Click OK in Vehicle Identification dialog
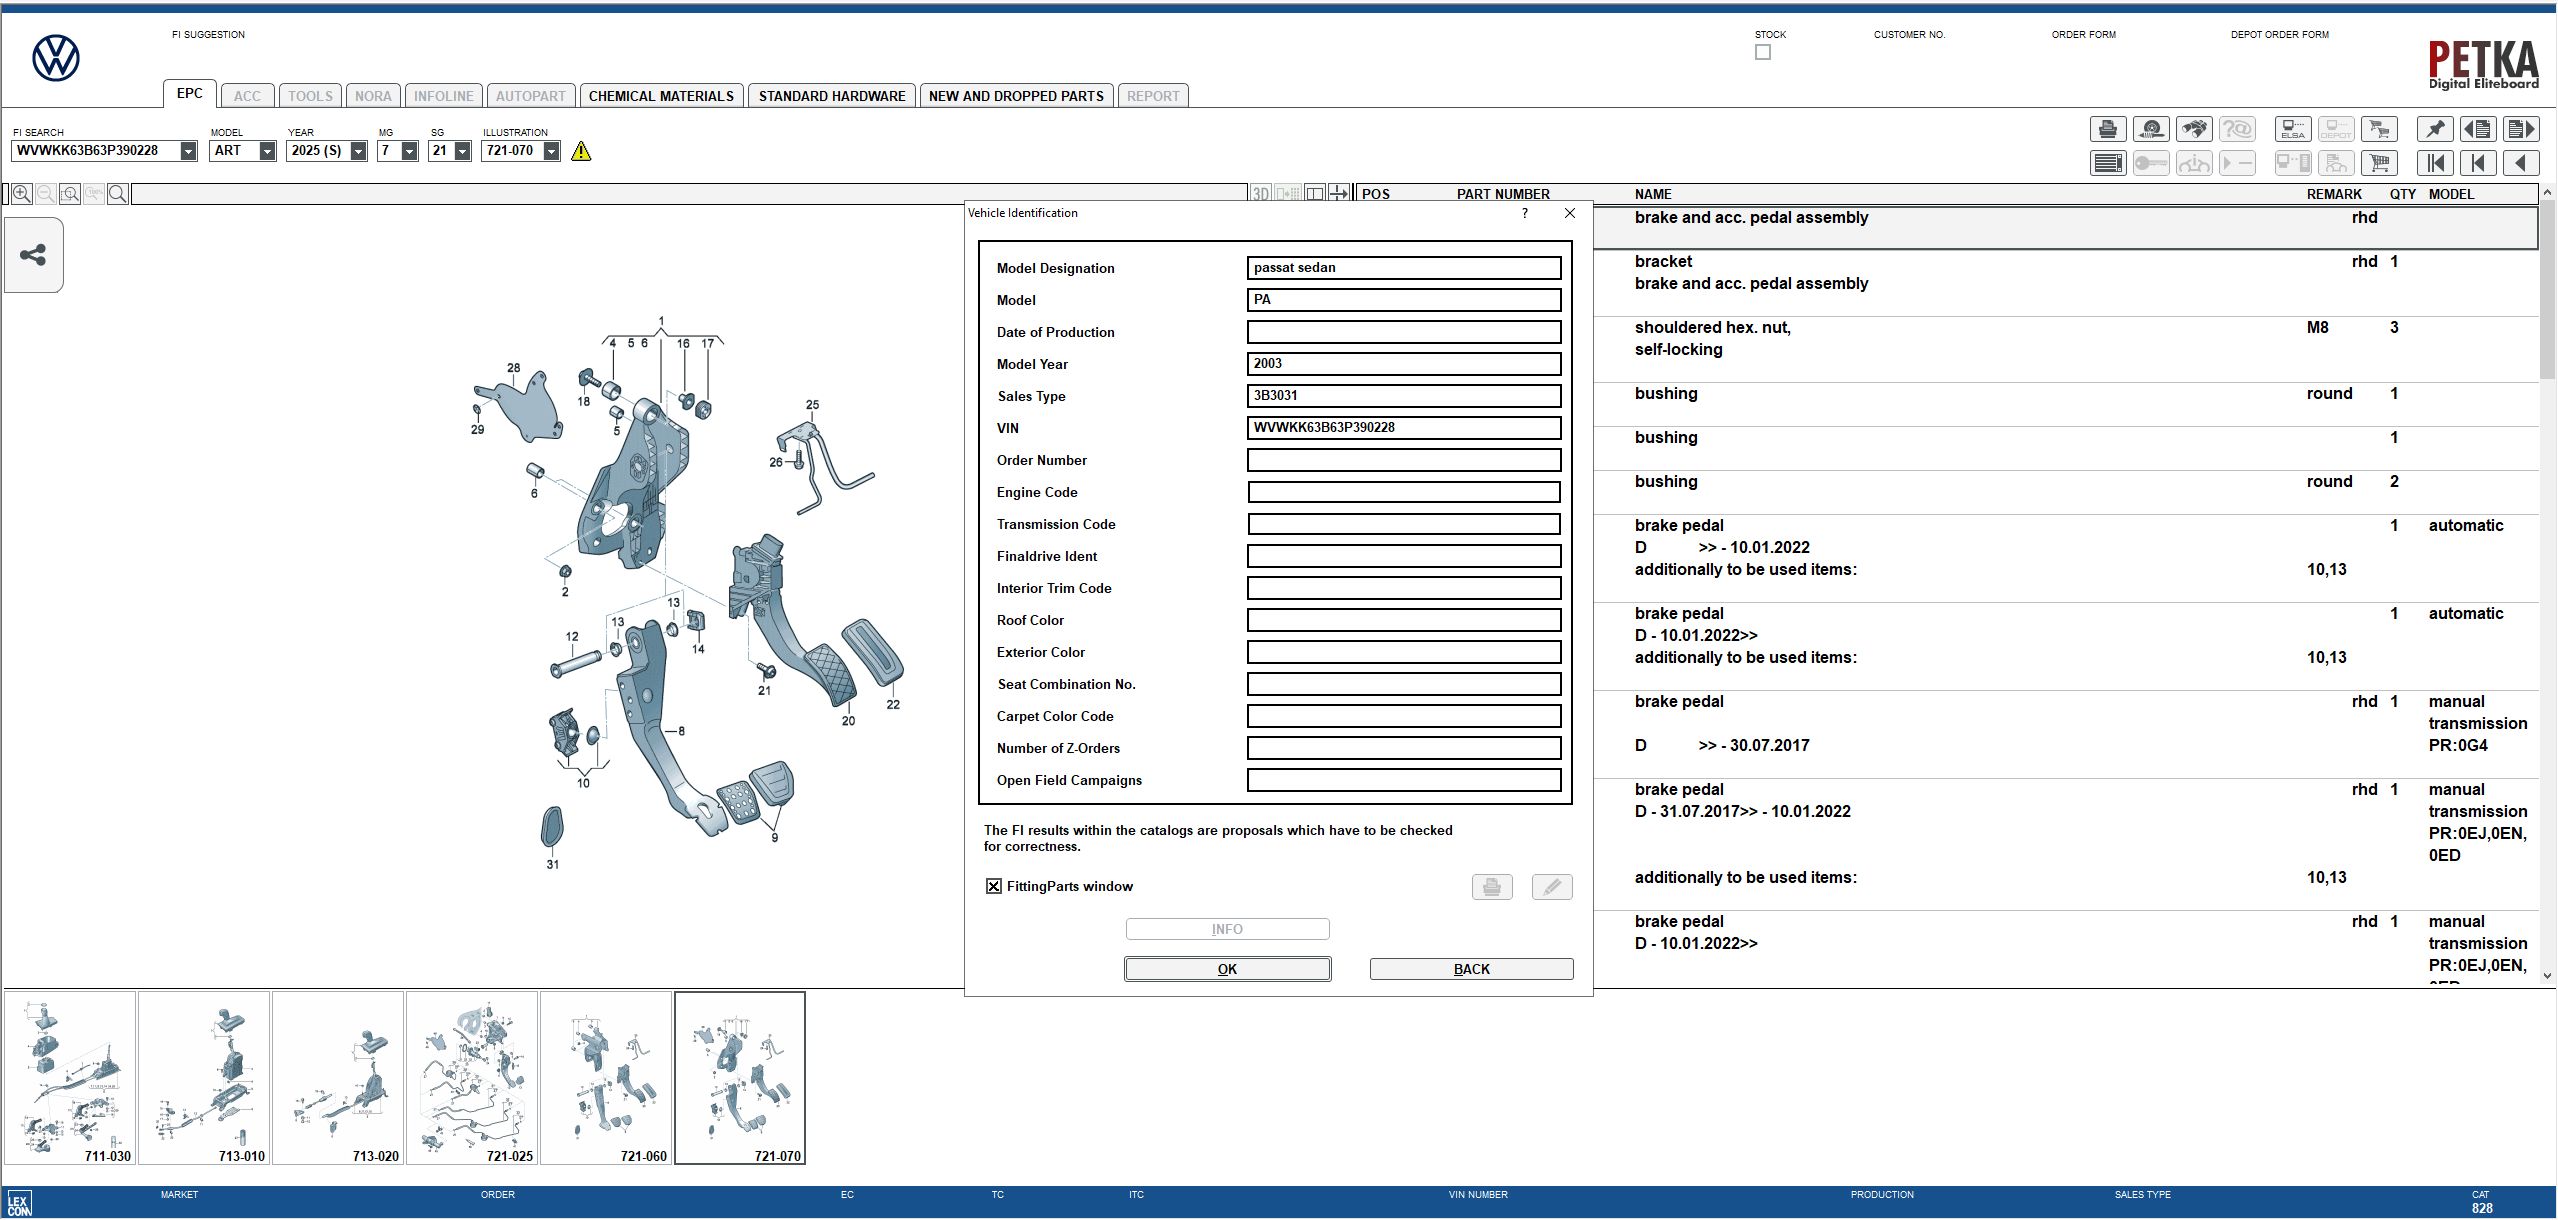Viewport: 2558px width, 1220px height. pos(1227,969)
